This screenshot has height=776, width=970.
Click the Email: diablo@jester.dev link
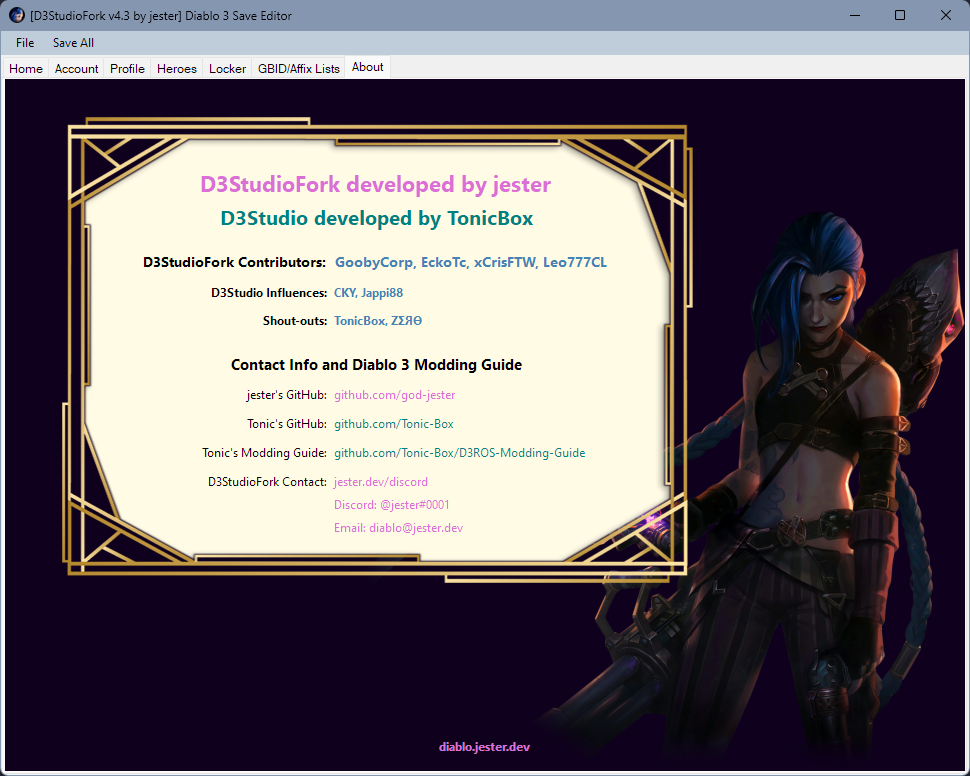(398, 528)
